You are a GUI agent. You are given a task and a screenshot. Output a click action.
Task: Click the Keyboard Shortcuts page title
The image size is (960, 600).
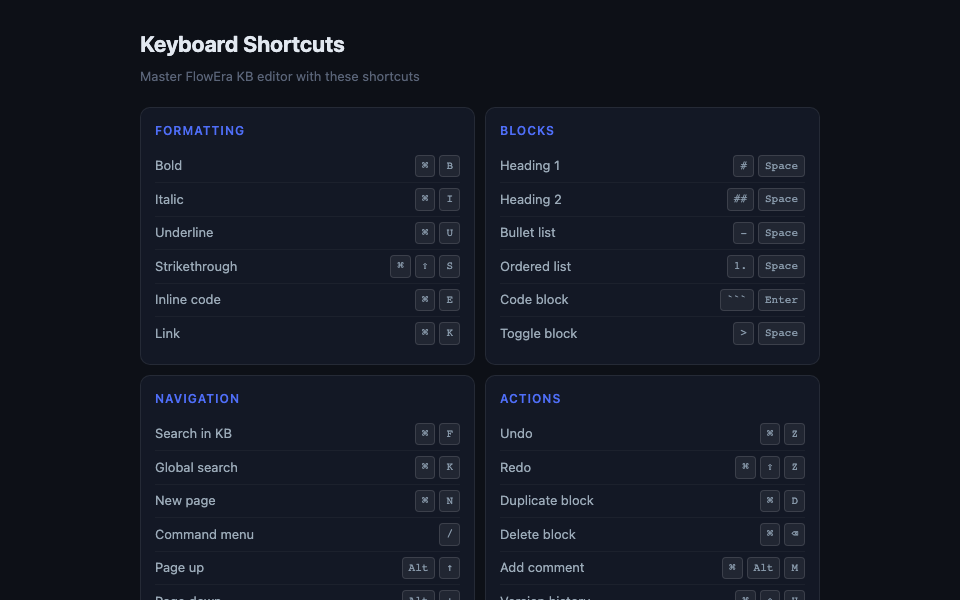click(x=242, y=45)
